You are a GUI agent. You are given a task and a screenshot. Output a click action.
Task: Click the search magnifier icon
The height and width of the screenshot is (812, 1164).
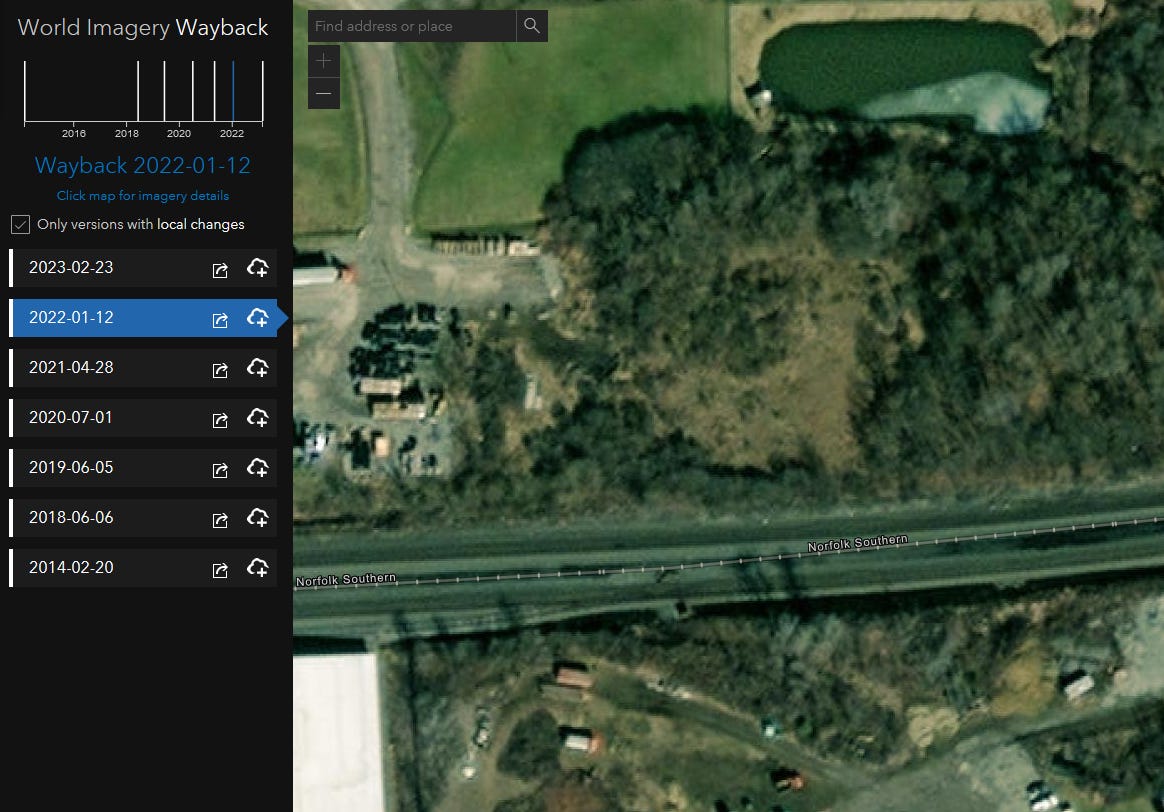(x=532, y=26)
